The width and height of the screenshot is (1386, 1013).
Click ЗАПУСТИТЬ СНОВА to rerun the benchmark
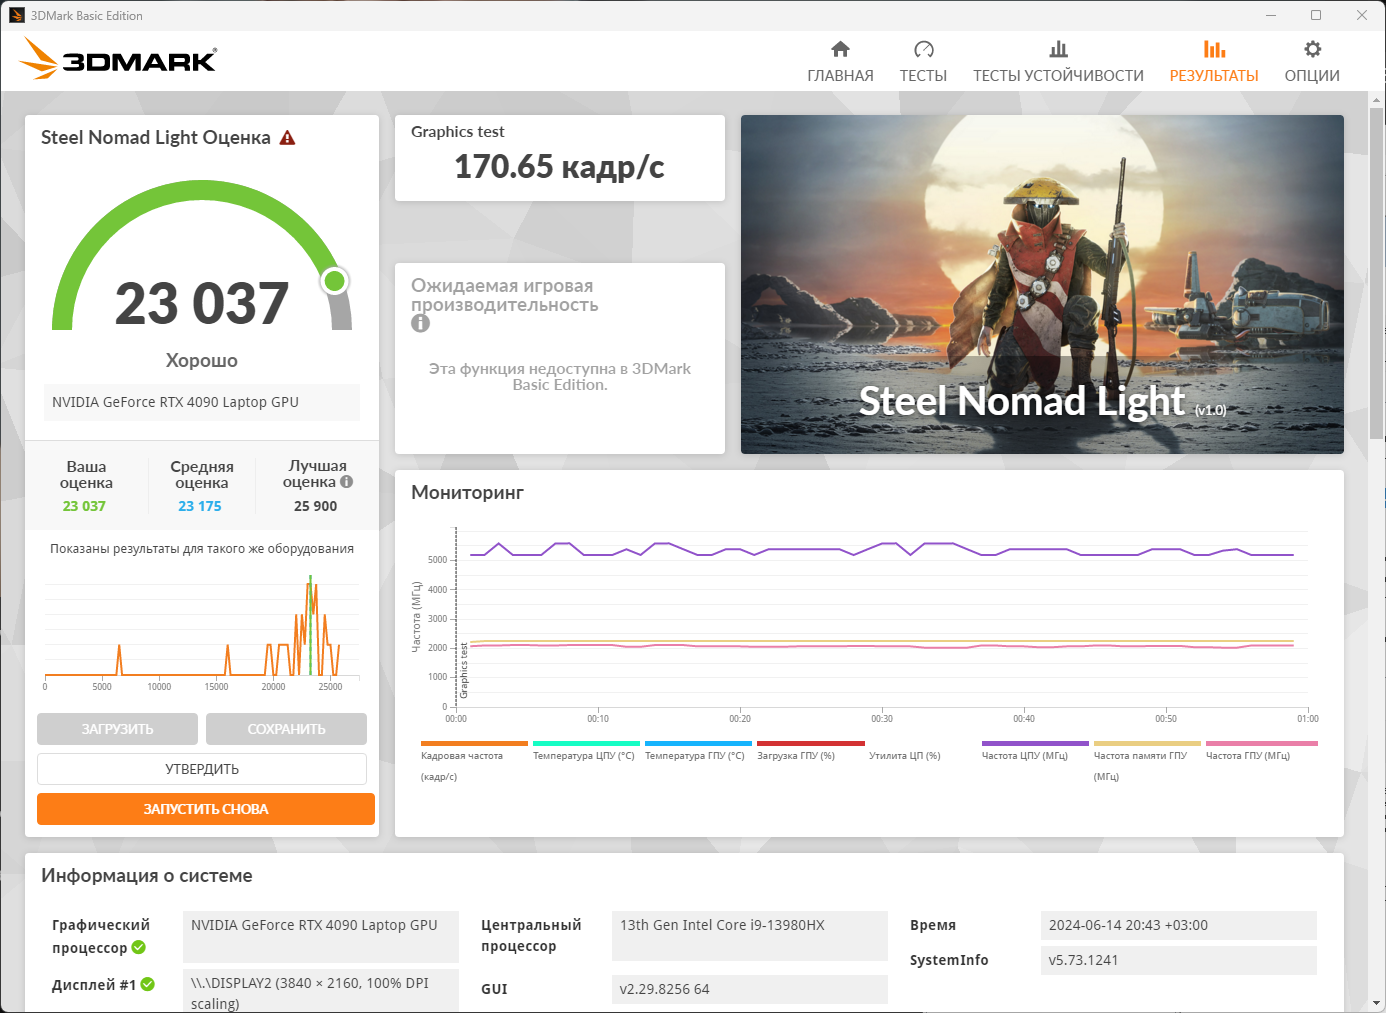(206, 809)
